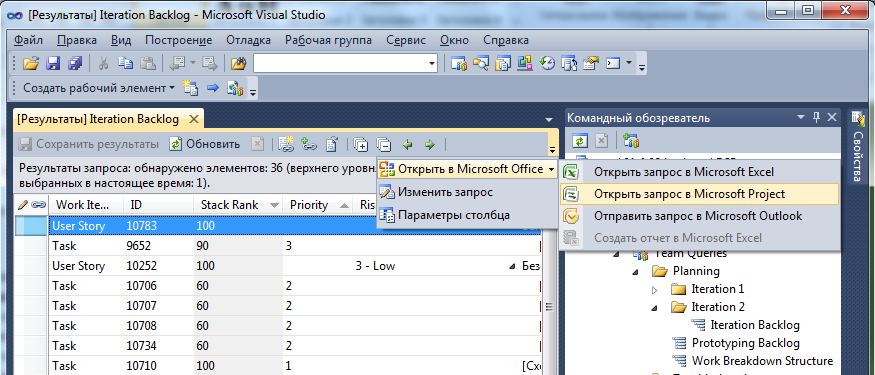Sort by the Stack Rank column header

click(238, 205)
